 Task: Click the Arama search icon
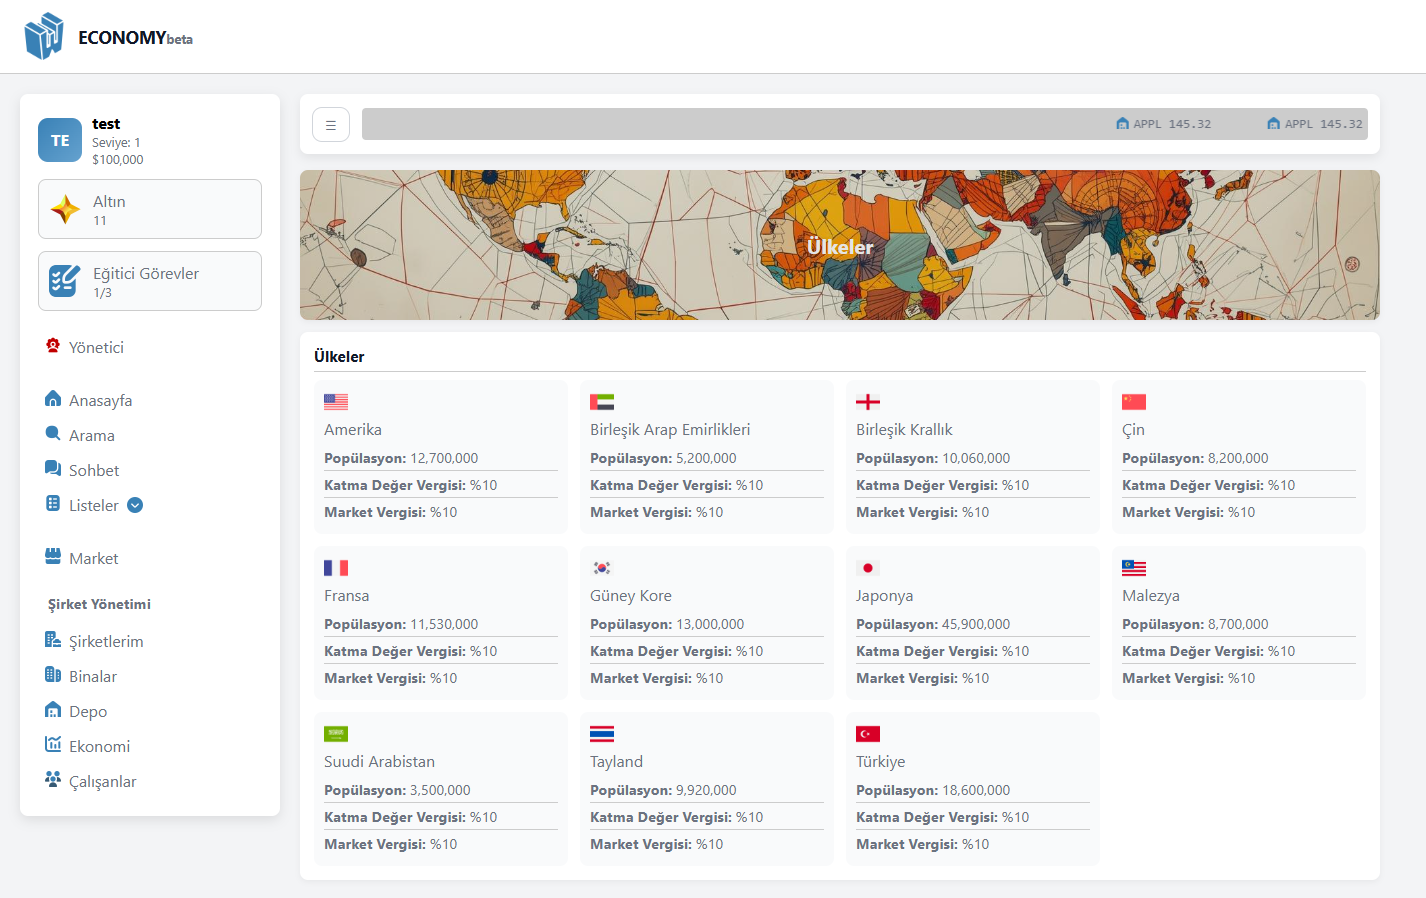pos(53,434)
